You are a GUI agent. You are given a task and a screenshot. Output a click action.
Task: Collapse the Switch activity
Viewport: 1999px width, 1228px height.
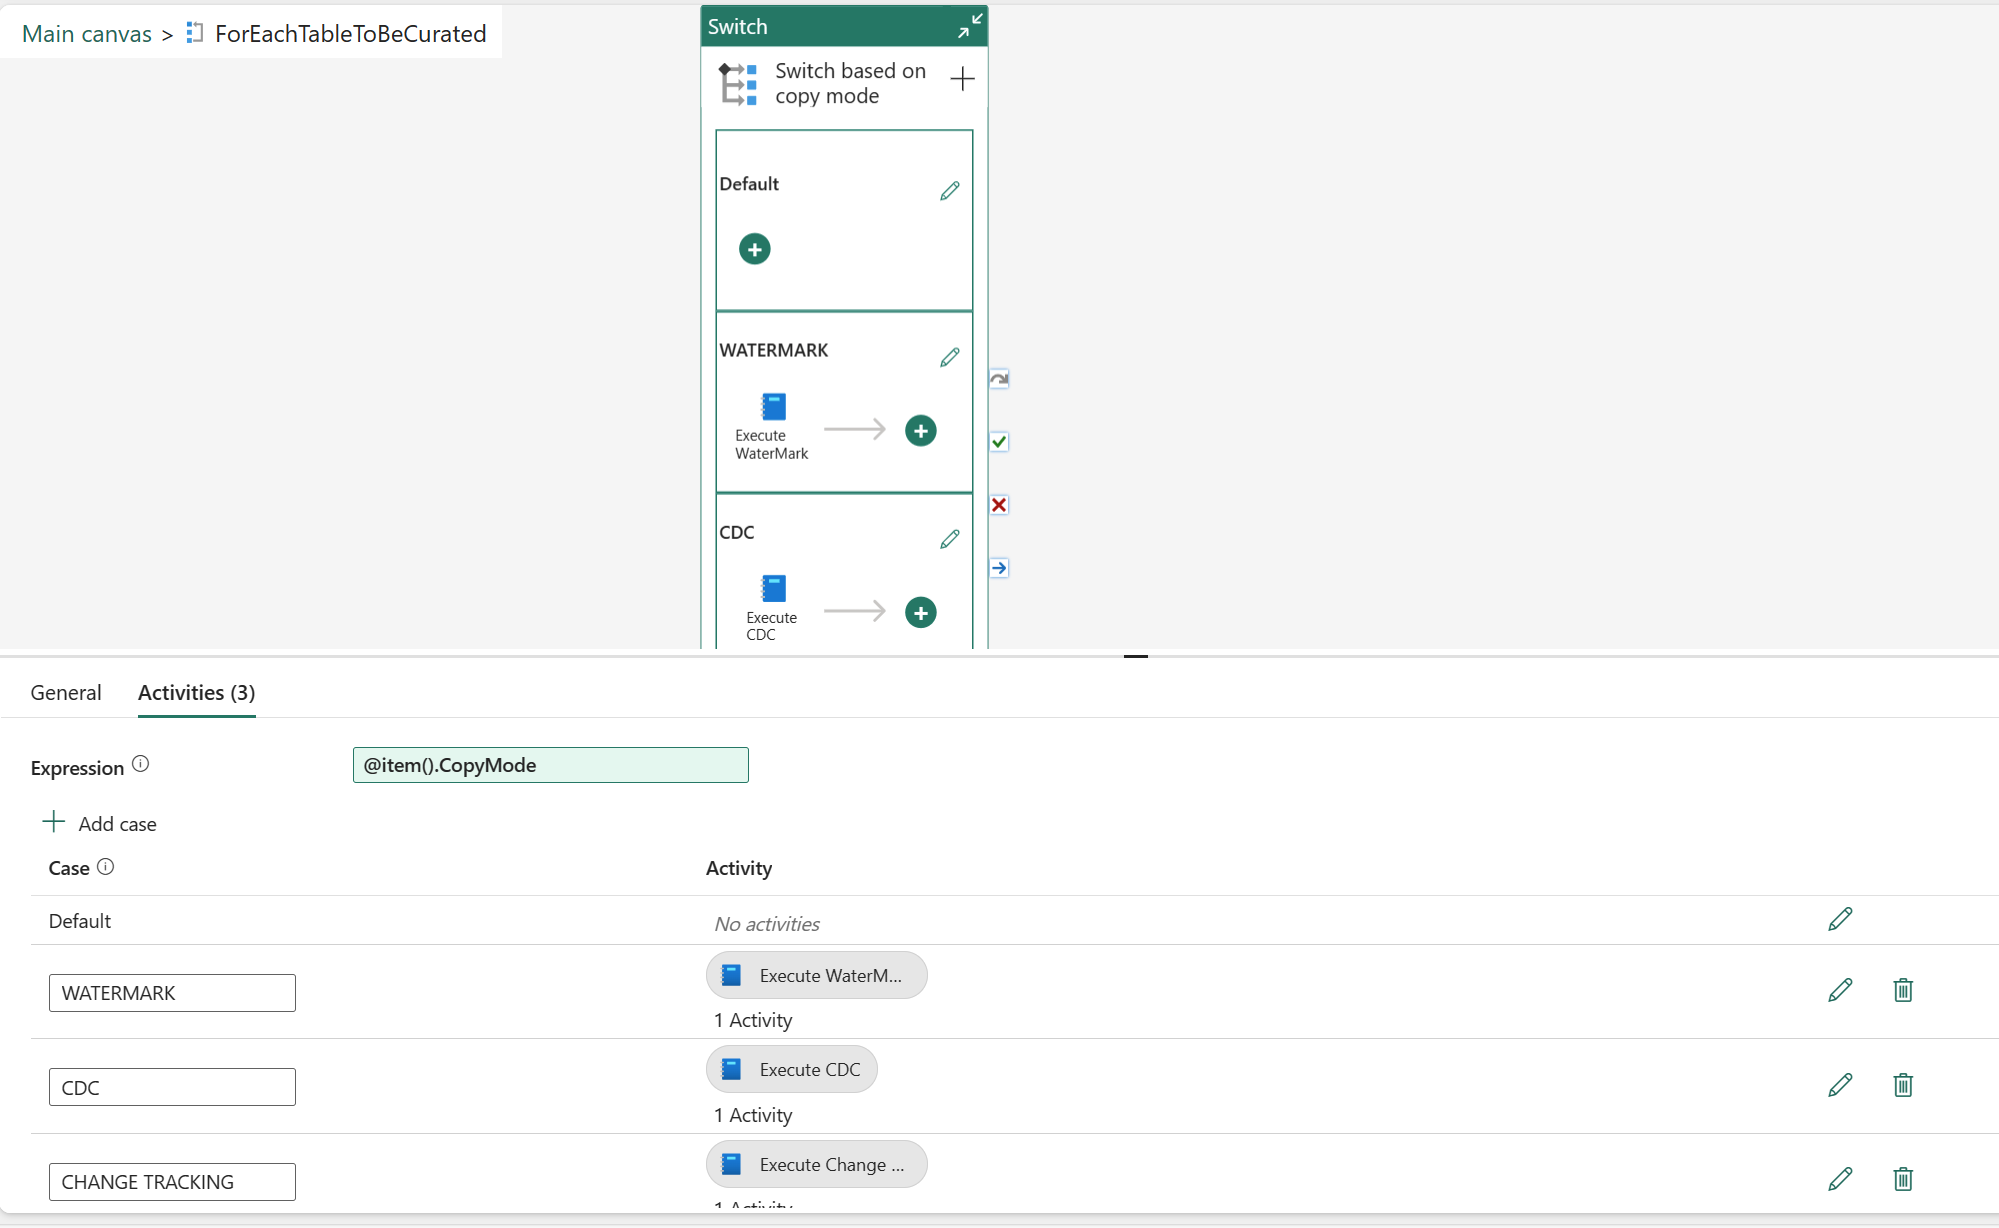(969, 26)
